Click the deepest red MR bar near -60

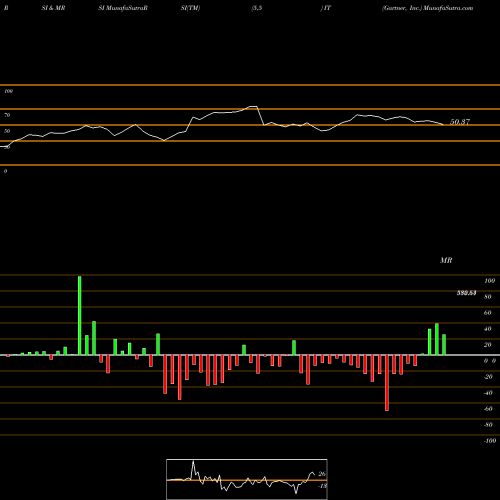pyautogui.click(x=387, y=383)
